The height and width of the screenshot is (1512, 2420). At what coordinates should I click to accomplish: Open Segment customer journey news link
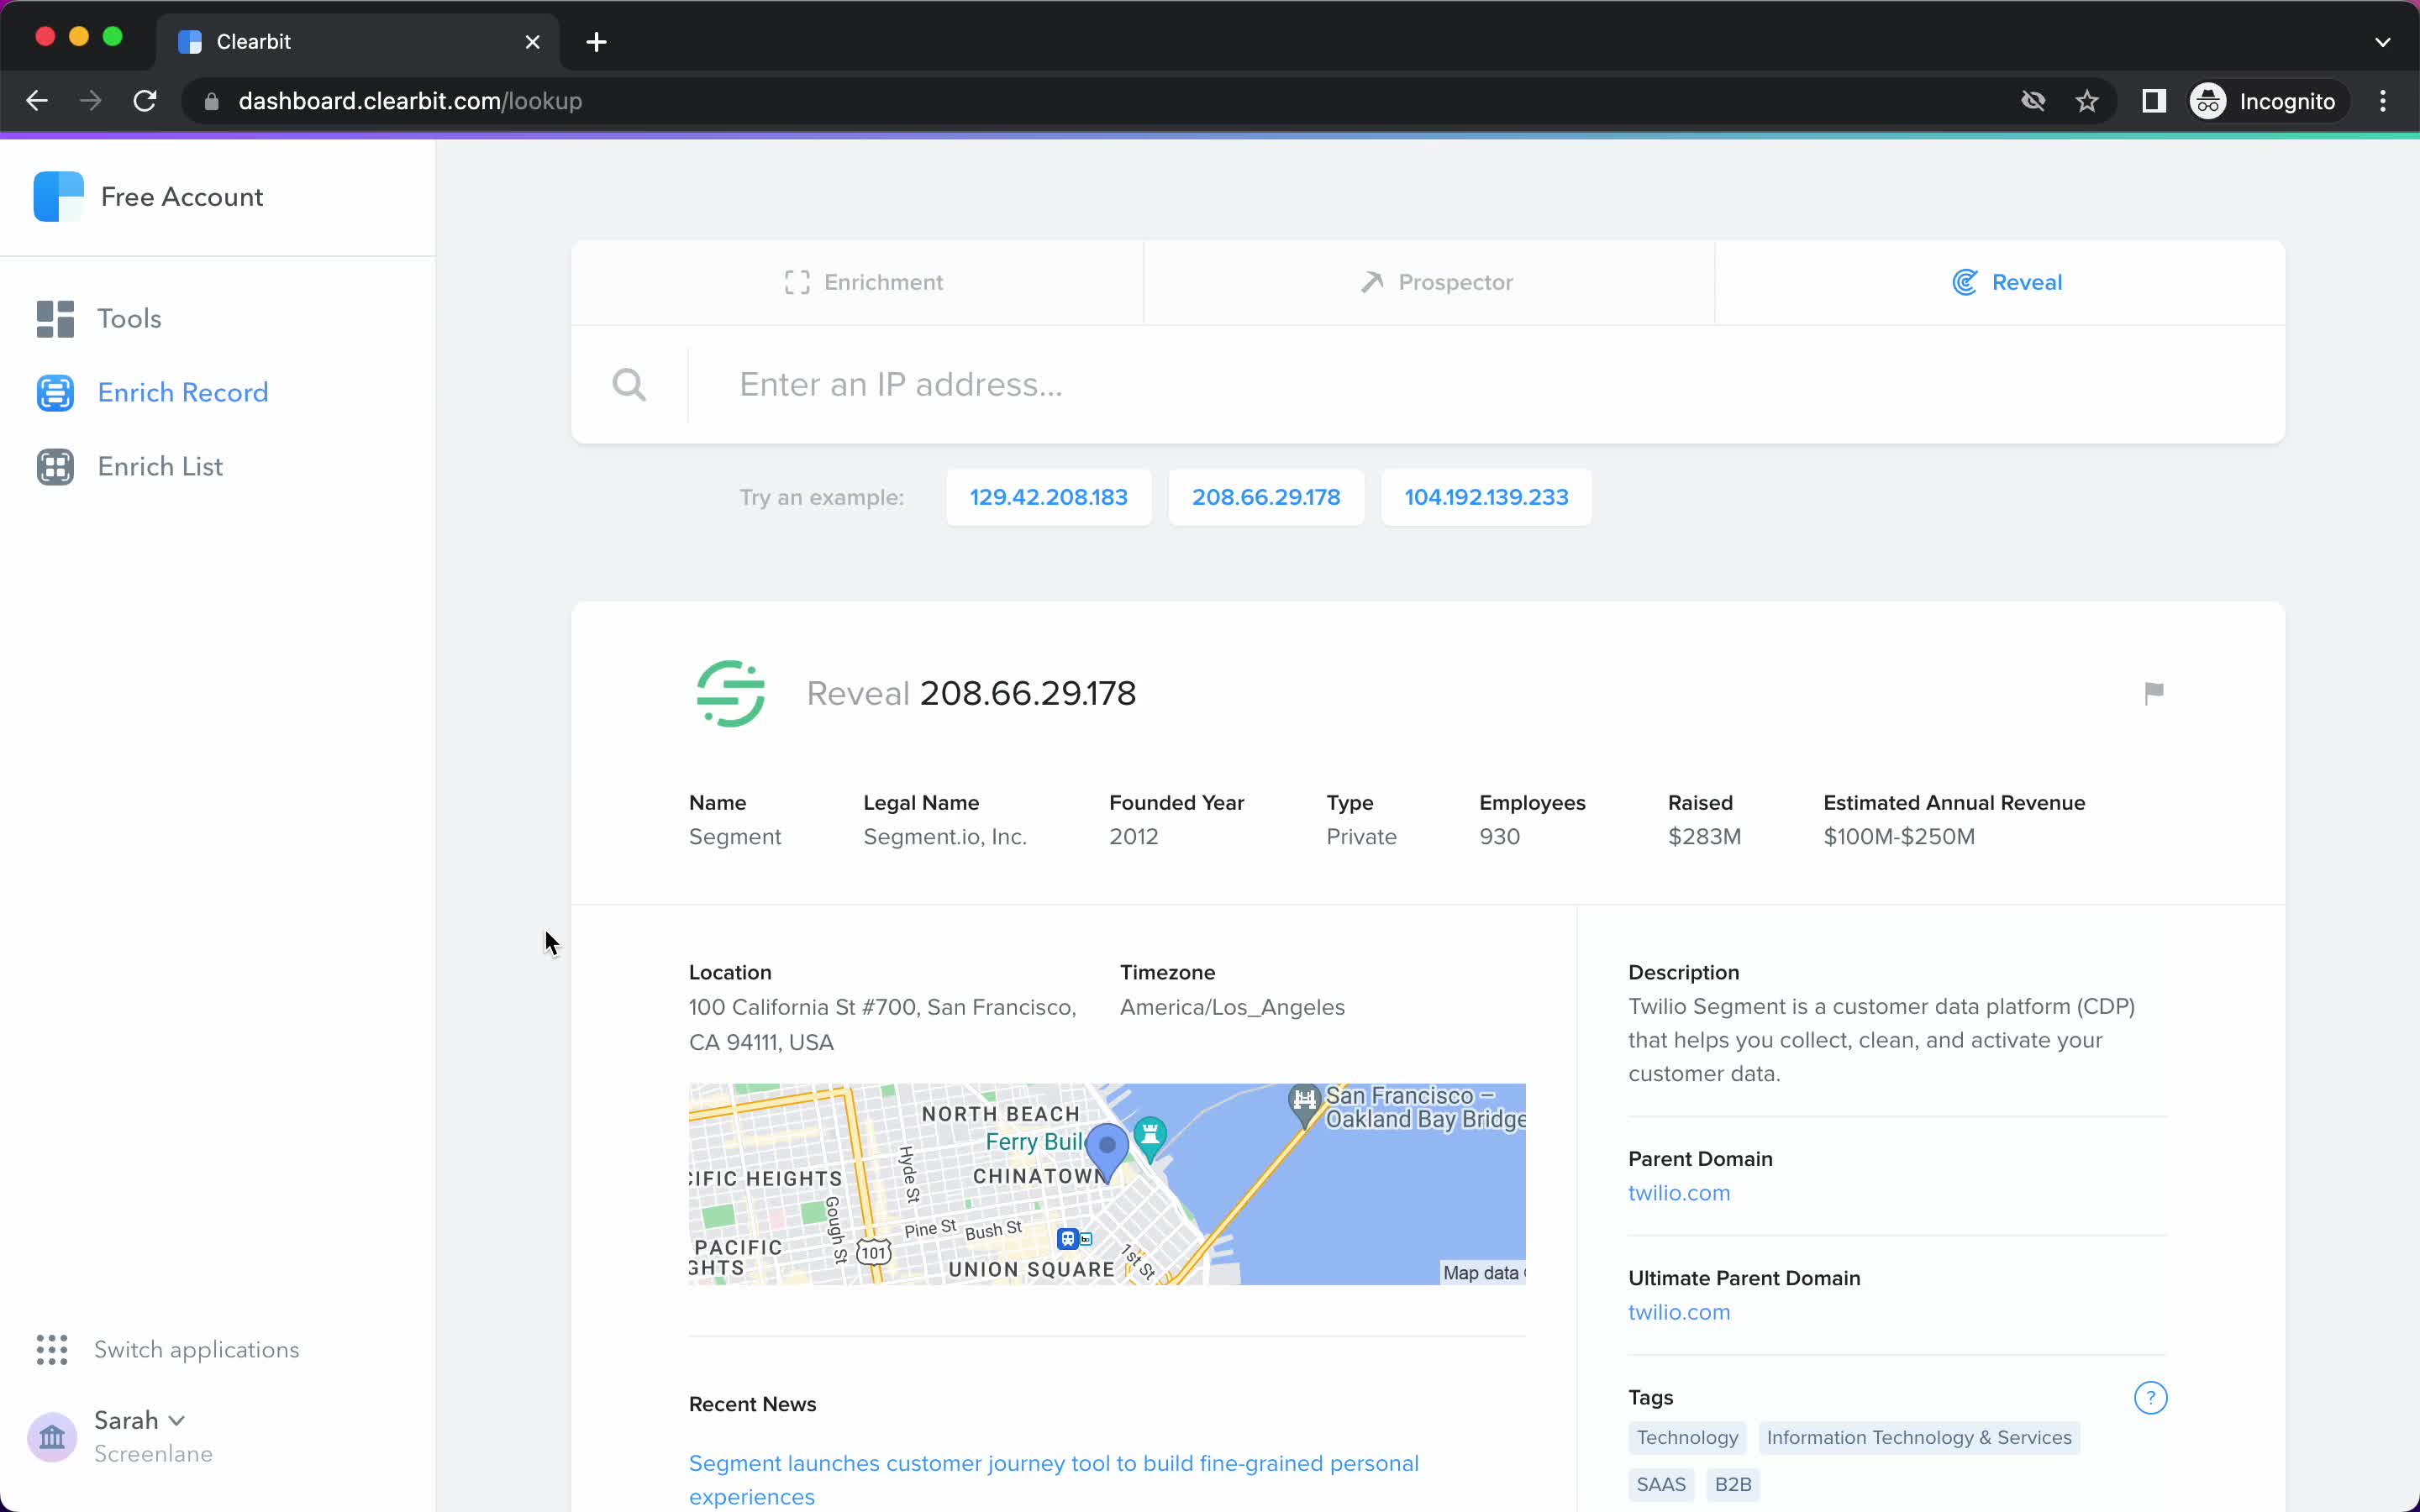tap(1053, 1480)
